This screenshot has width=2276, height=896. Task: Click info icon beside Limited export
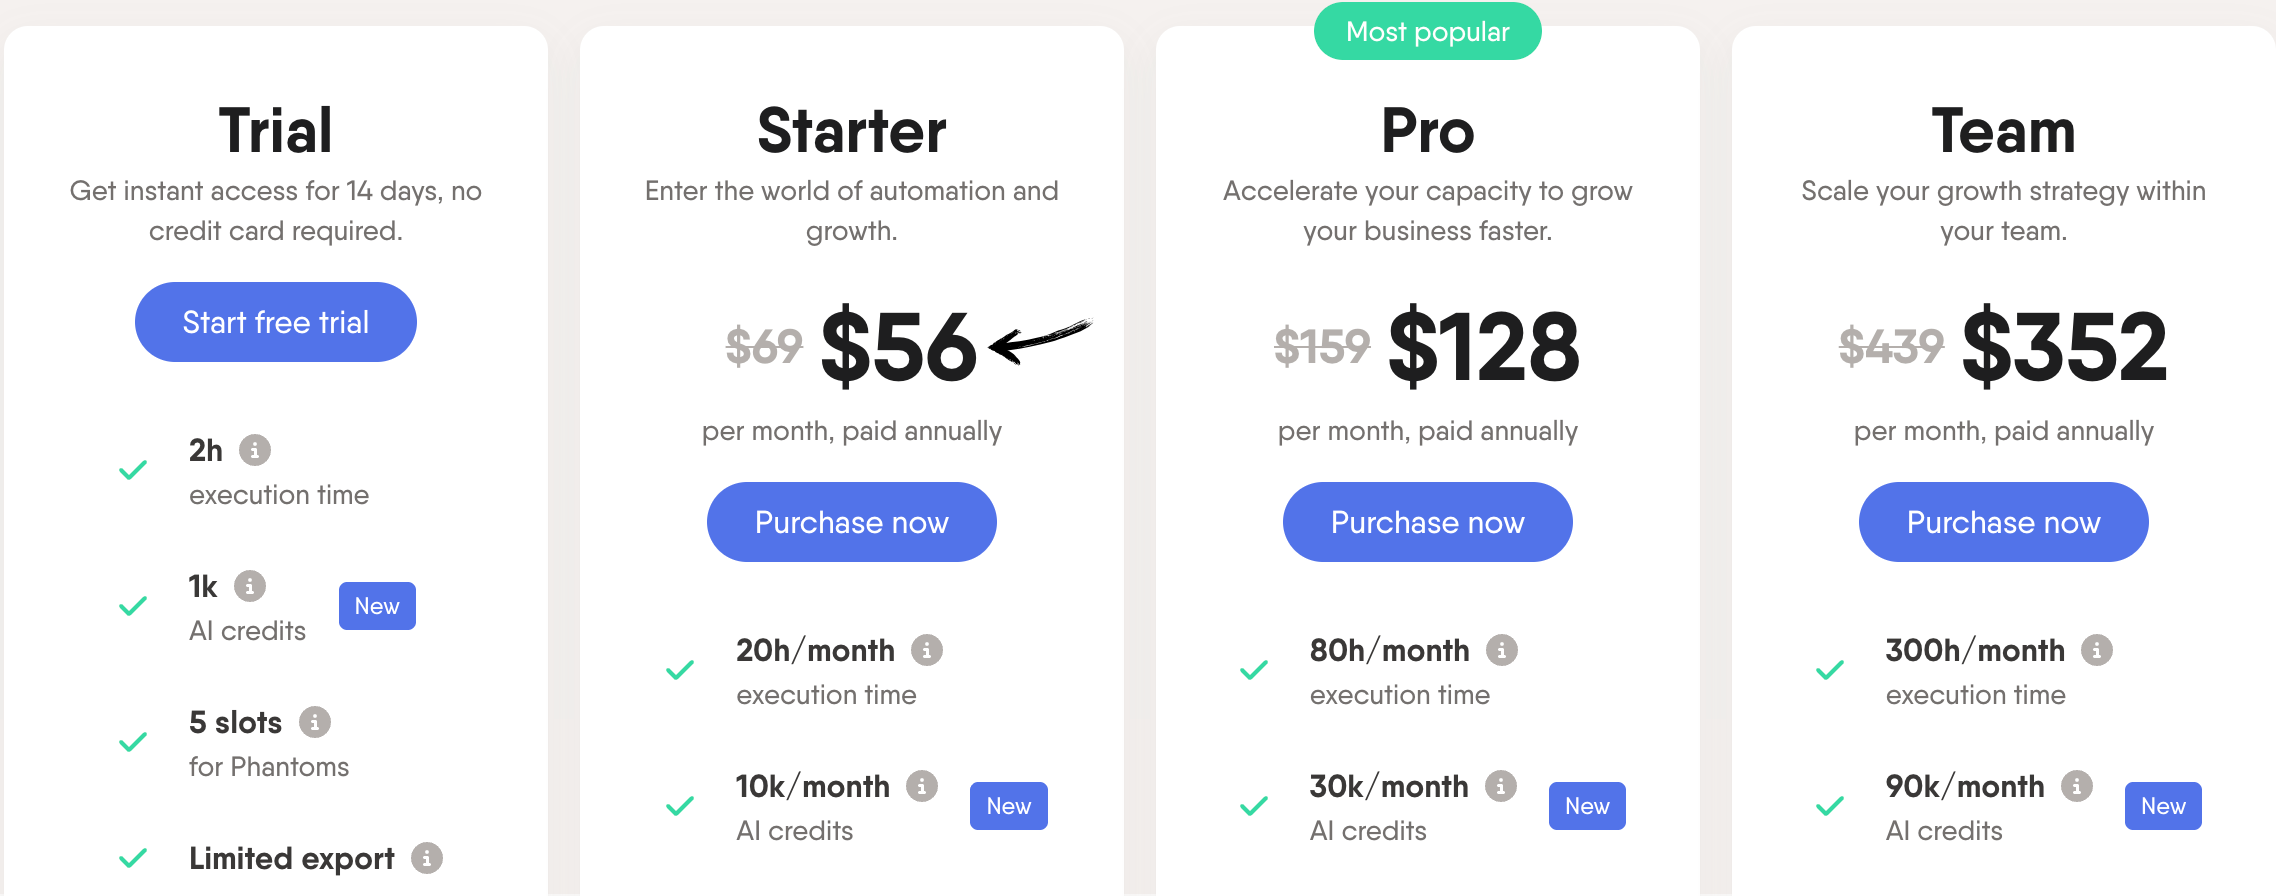427,858
